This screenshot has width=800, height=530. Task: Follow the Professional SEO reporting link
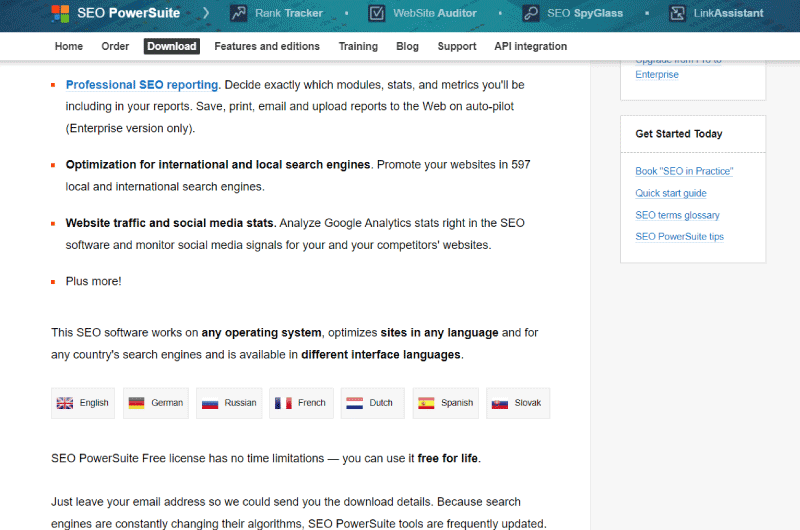pyautogui.click(x=142, y=85)
